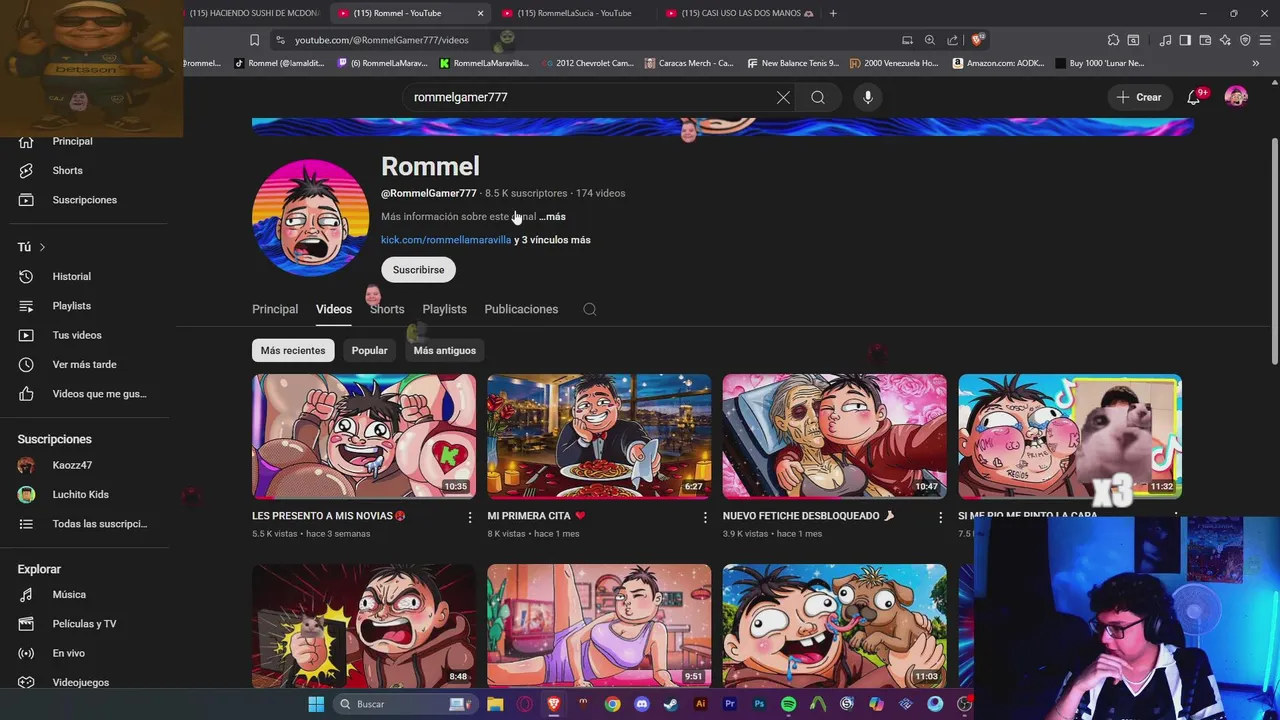Open options for NUEVO FETICHE DESBLOQUEADO video
The width and height of the screenshot is (1280, 720).
[940, 517]
